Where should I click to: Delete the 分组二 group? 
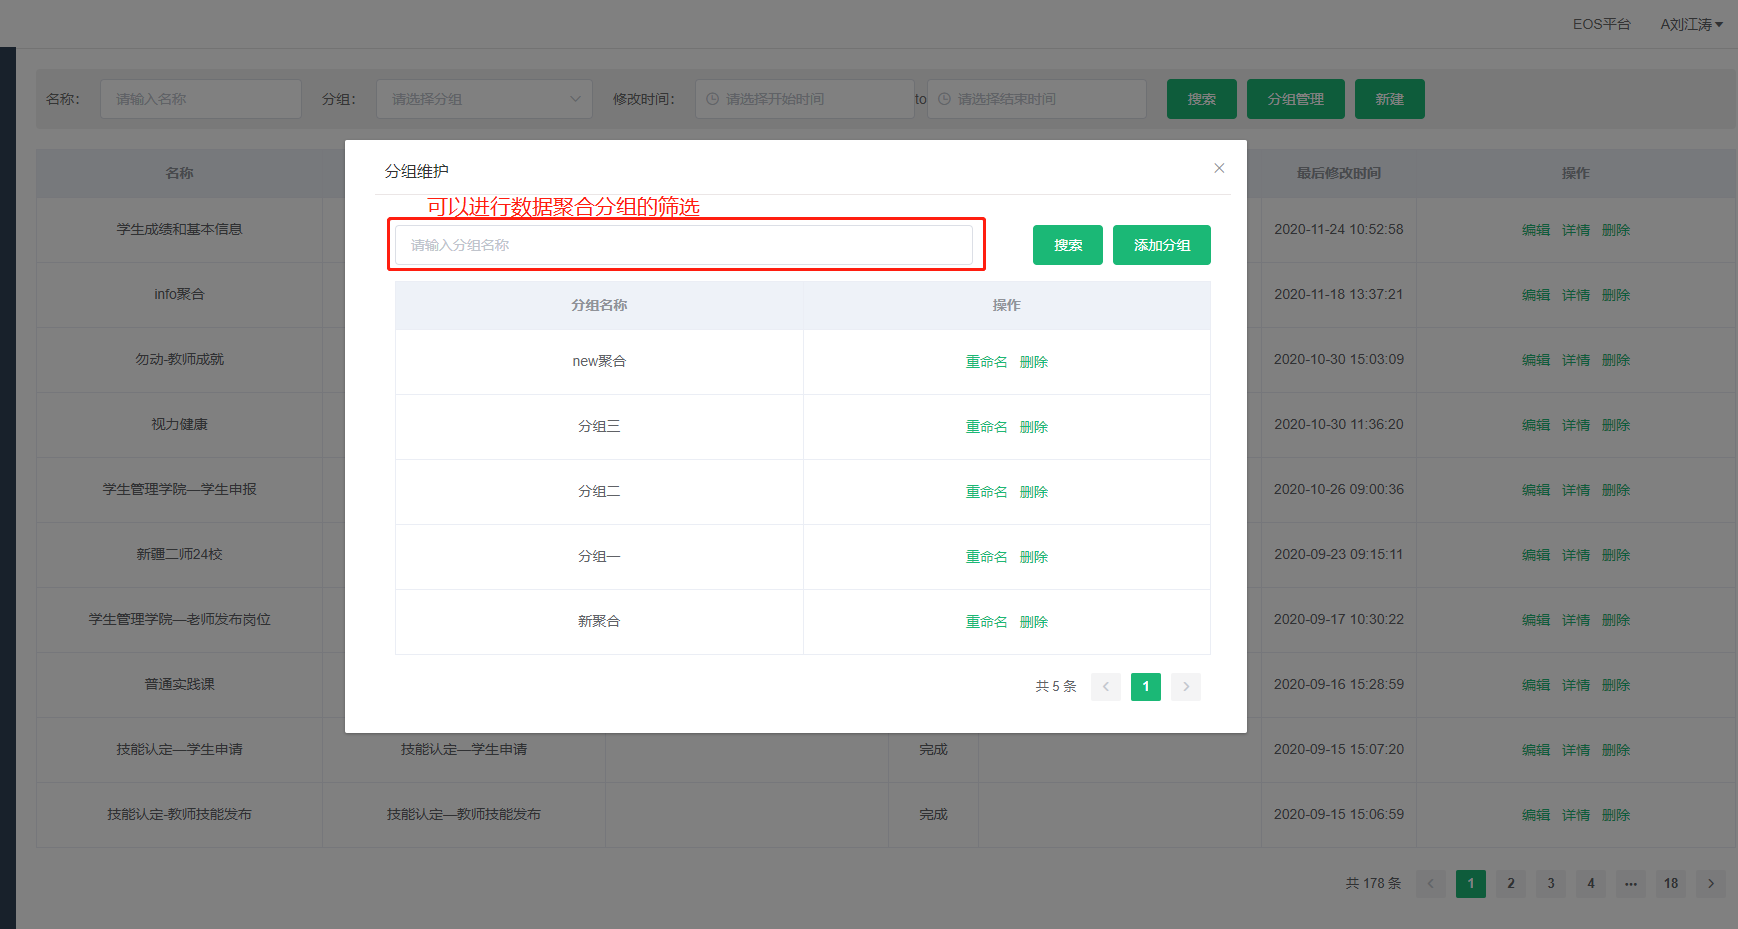[1034, 492]
